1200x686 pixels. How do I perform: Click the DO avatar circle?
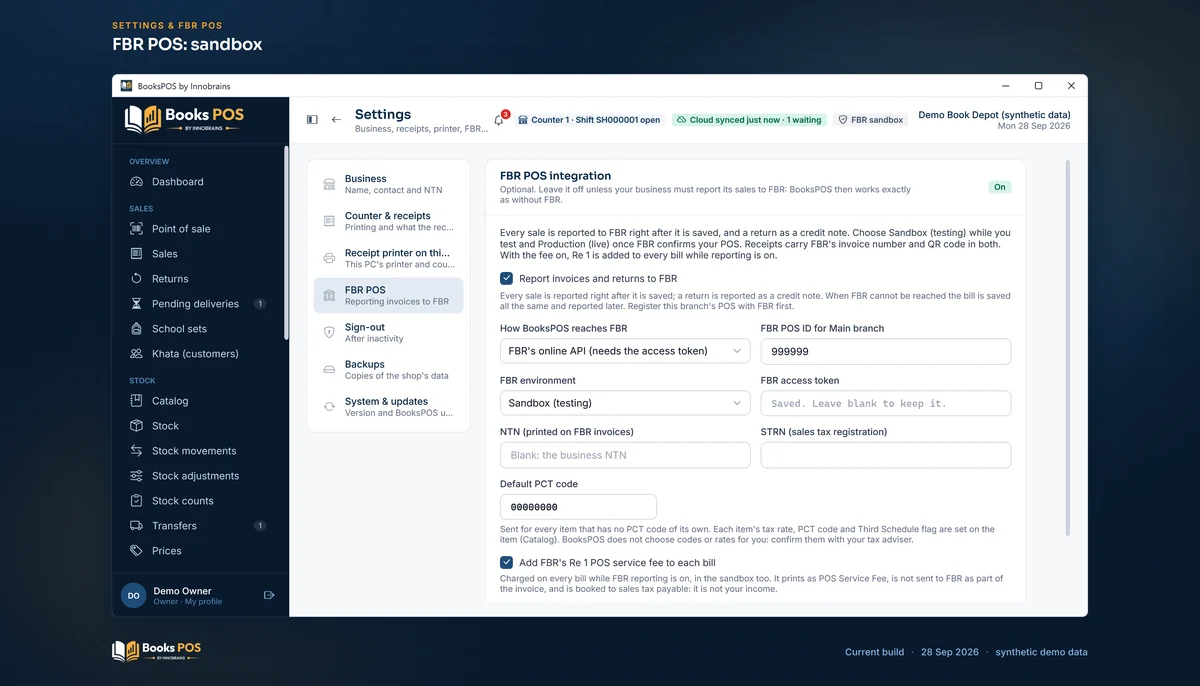[x=133, y=596]
